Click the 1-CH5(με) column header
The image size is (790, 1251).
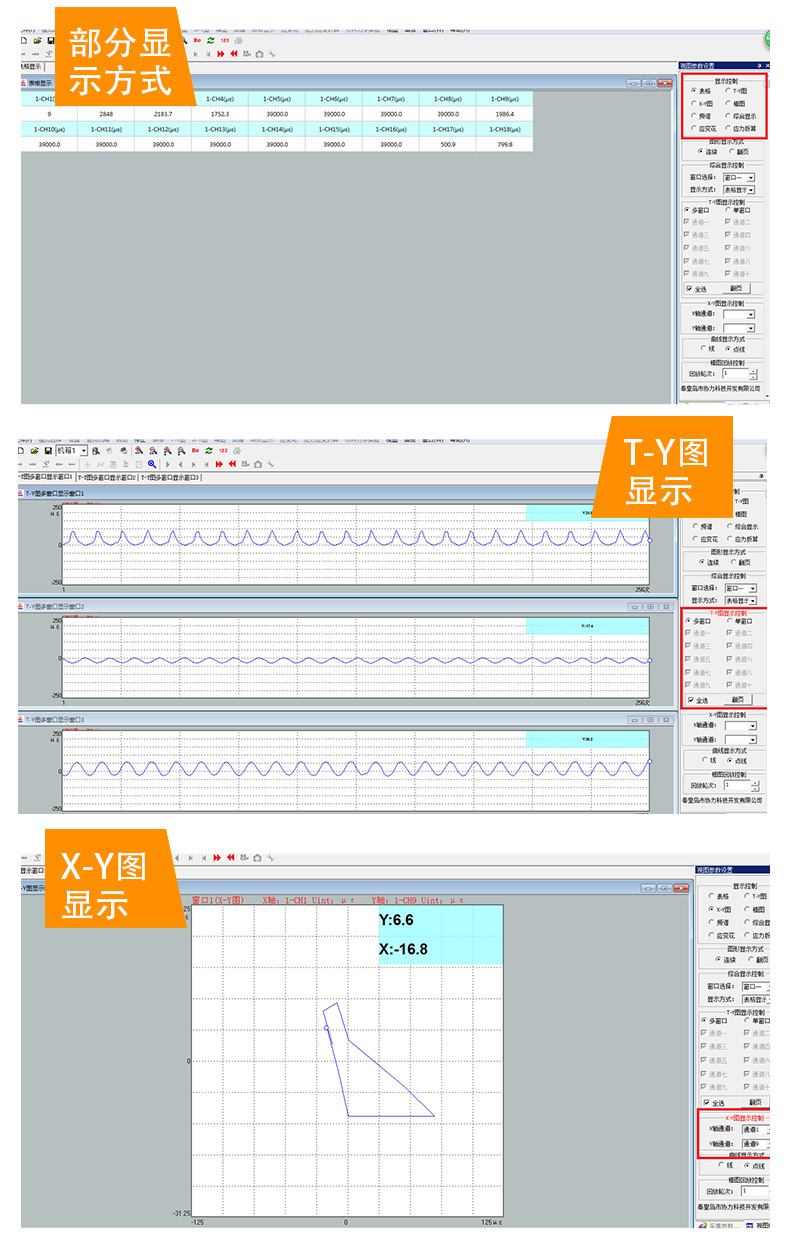click(x=277, y=98)
